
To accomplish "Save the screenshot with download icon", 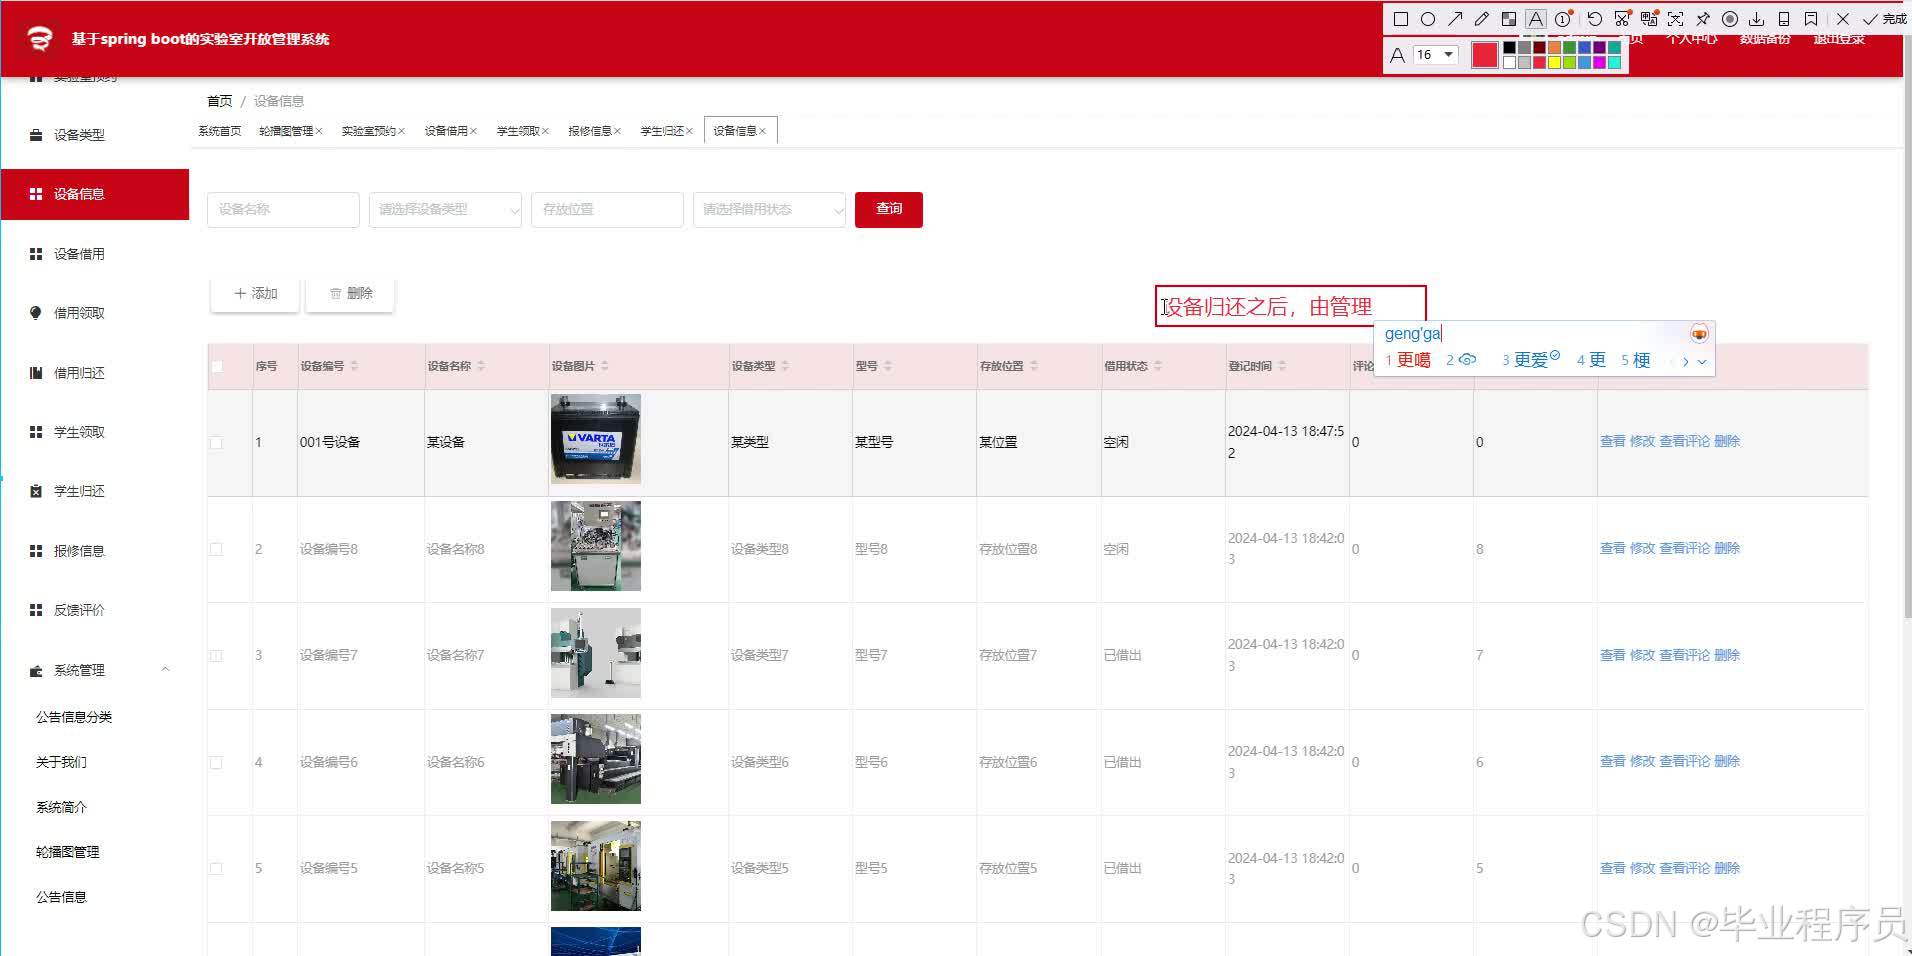I will tap(1757, 19).
